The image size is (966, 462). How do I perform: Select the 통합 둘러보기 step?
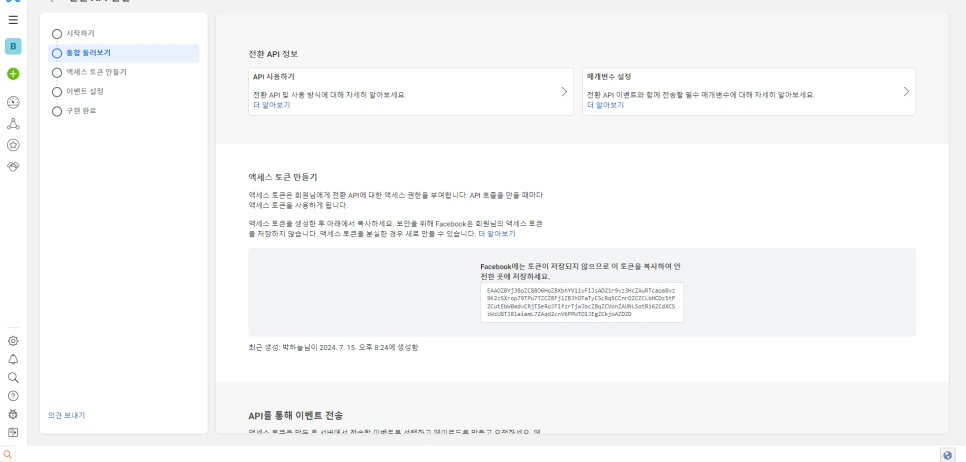pos(124,54)
